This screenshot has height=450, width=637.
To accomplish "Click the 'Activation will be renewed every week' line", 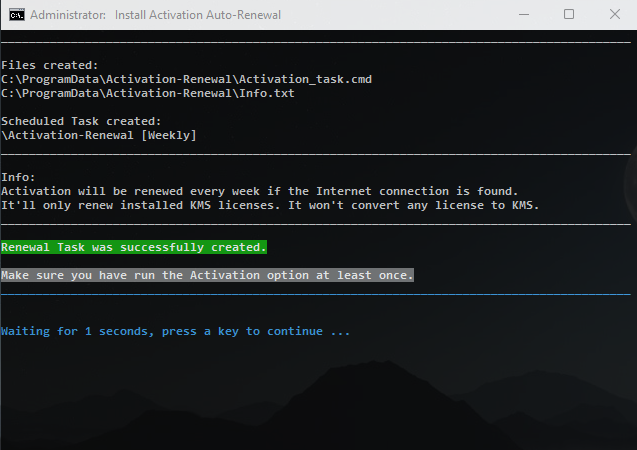I will click(259, 190).
